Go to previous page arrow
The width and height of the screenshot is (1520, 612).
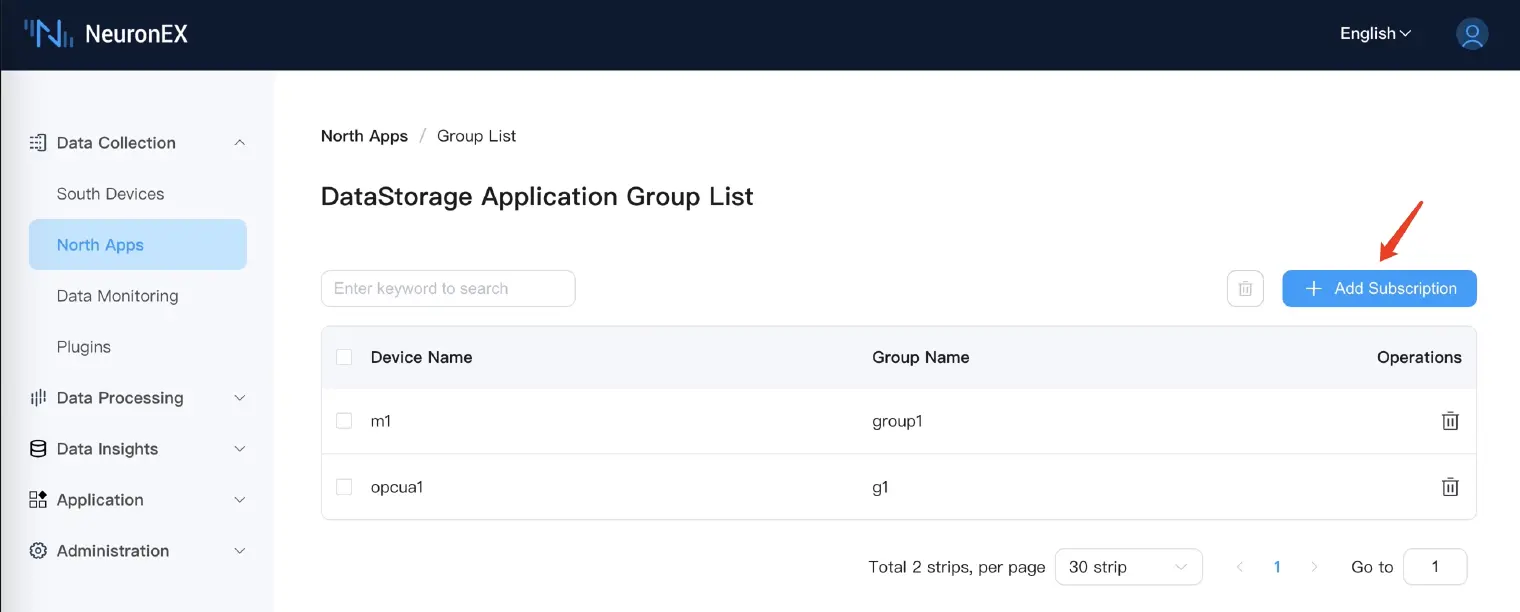pos(1240,567)
